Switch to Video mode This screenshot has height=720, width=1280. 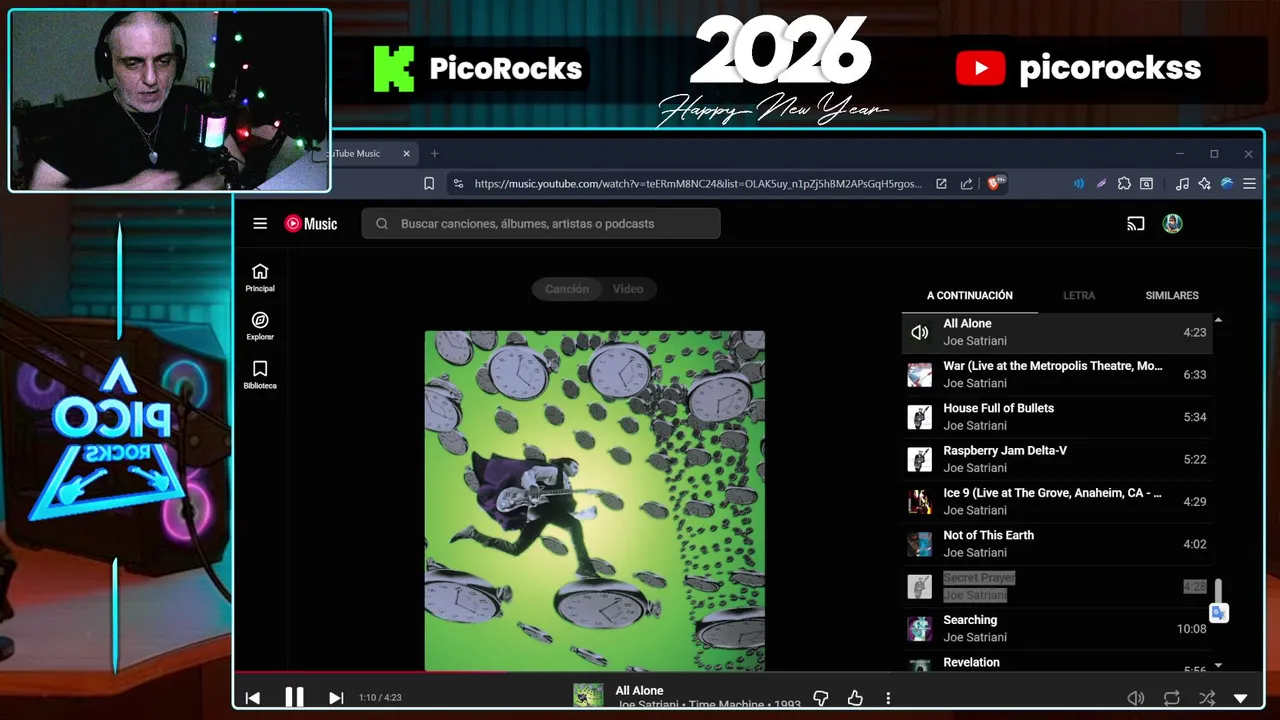628,289
